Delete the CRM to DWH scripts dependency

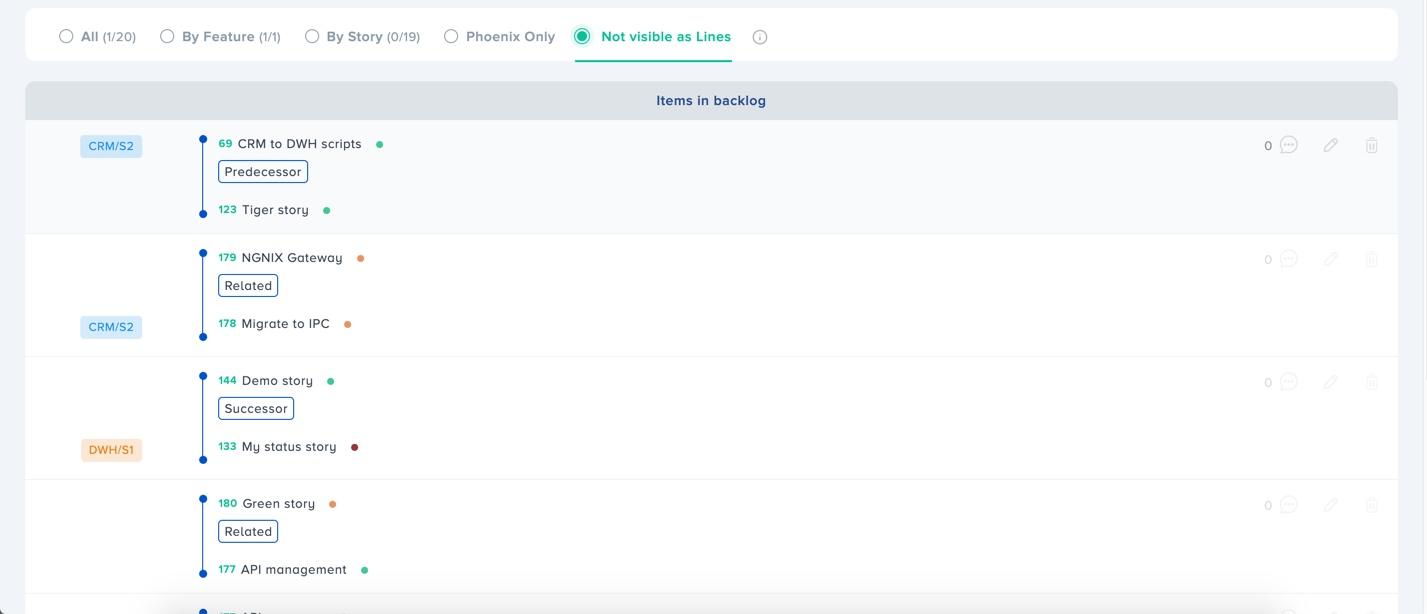(x=1371, y=145)
